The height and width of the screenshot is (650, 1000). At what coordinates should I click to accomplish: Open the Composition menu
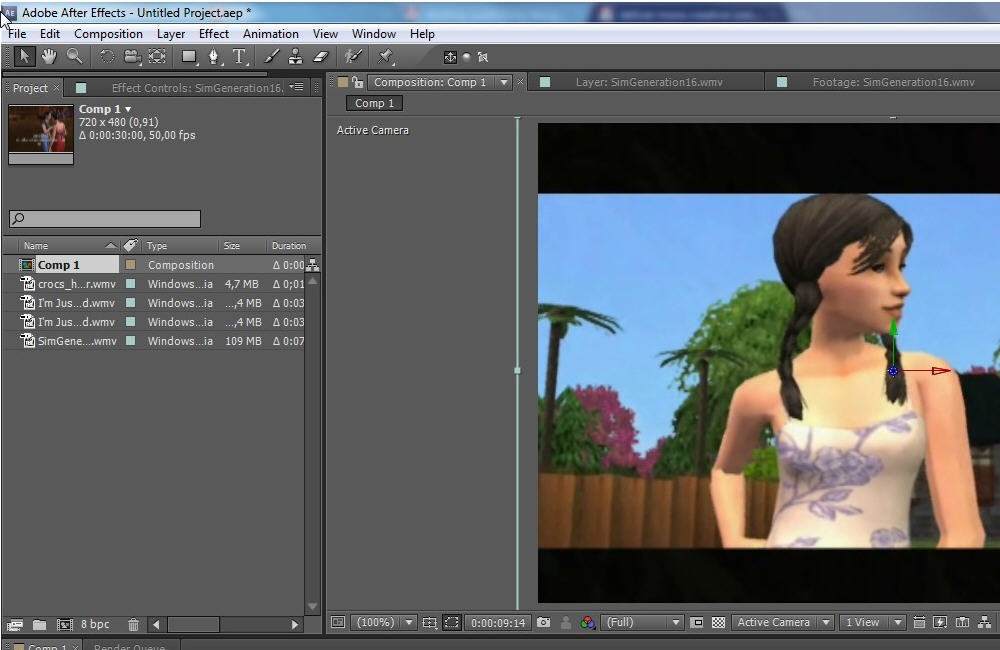point(108,33)
